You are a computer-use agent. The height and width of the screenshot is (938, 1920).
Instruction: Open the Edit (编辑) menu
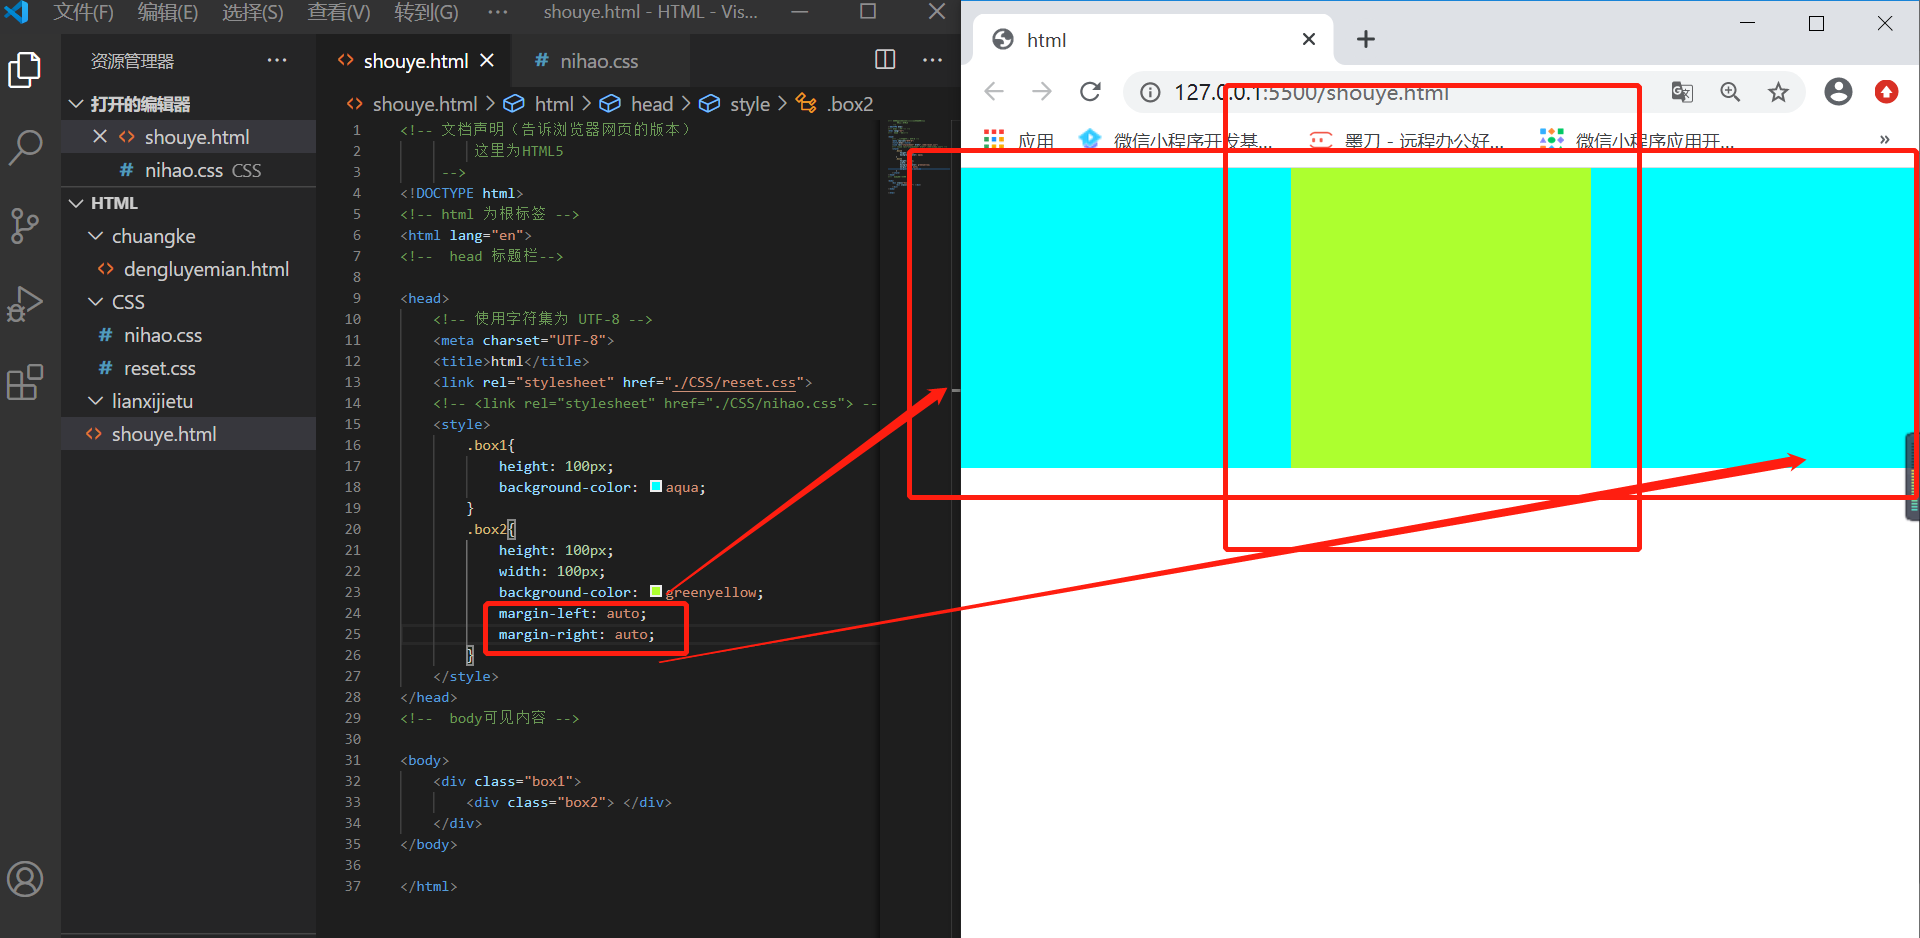168,12
